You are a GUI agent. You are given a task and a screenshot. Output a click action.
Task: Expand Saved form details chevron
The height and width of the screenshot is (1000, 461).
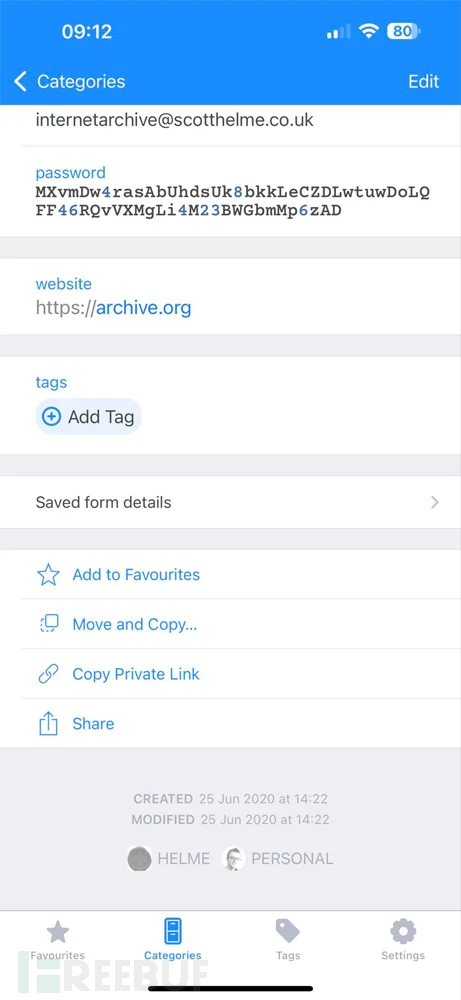(x=435, y=503)
